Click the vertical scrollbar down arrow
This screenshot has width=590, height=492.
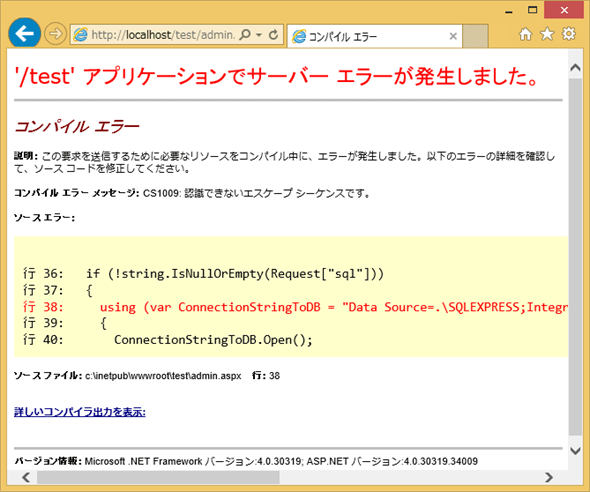click(575, 450)
